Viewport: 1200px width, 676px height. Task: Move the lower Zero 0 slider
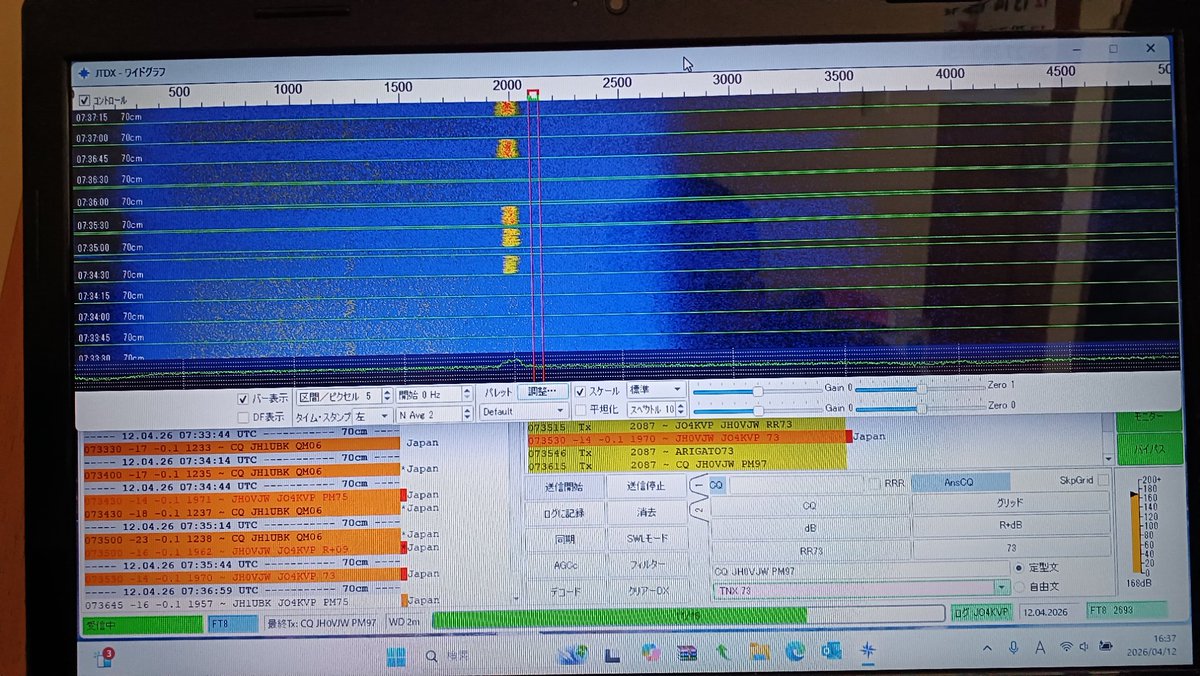click(x=920, y=407)
